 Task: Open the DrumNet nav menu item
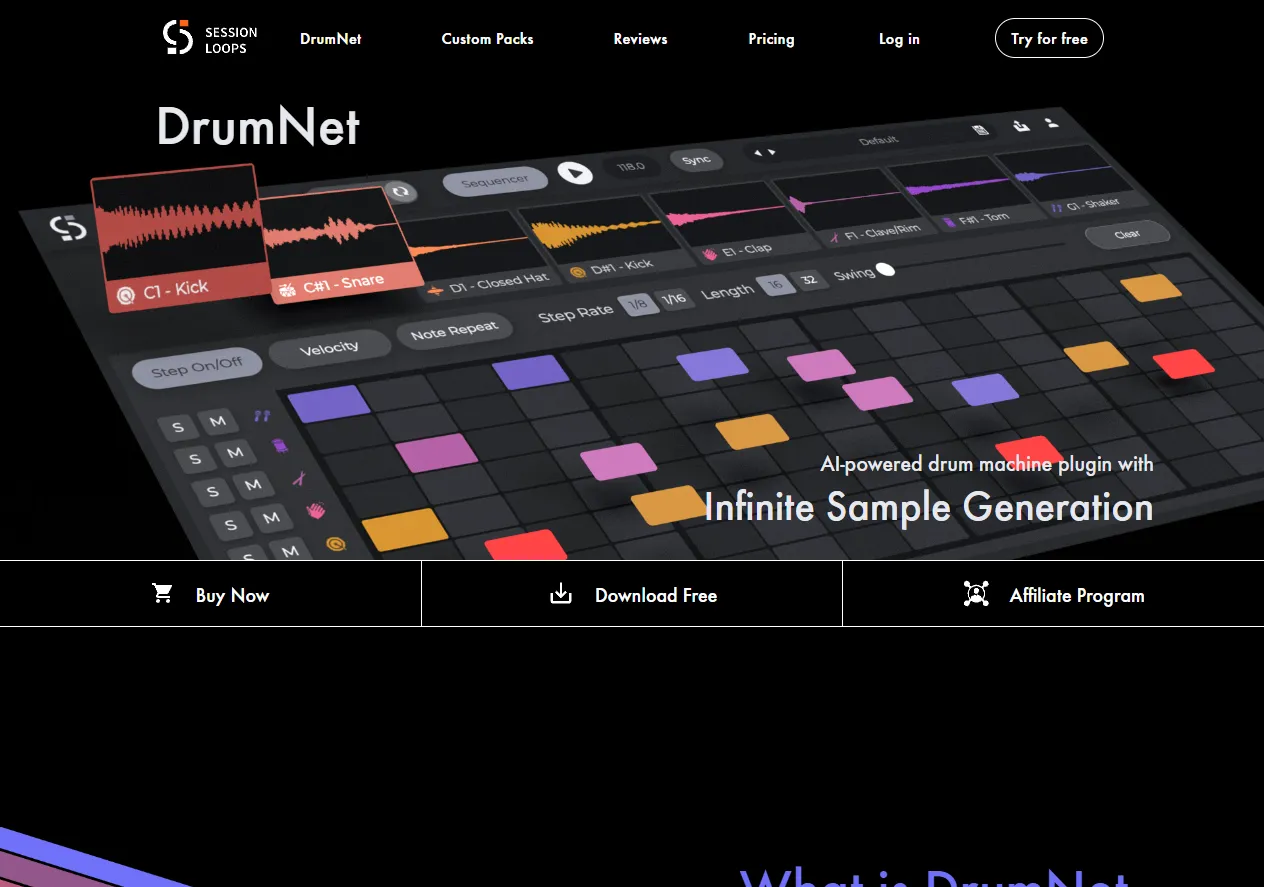click(x=331, y=39)
